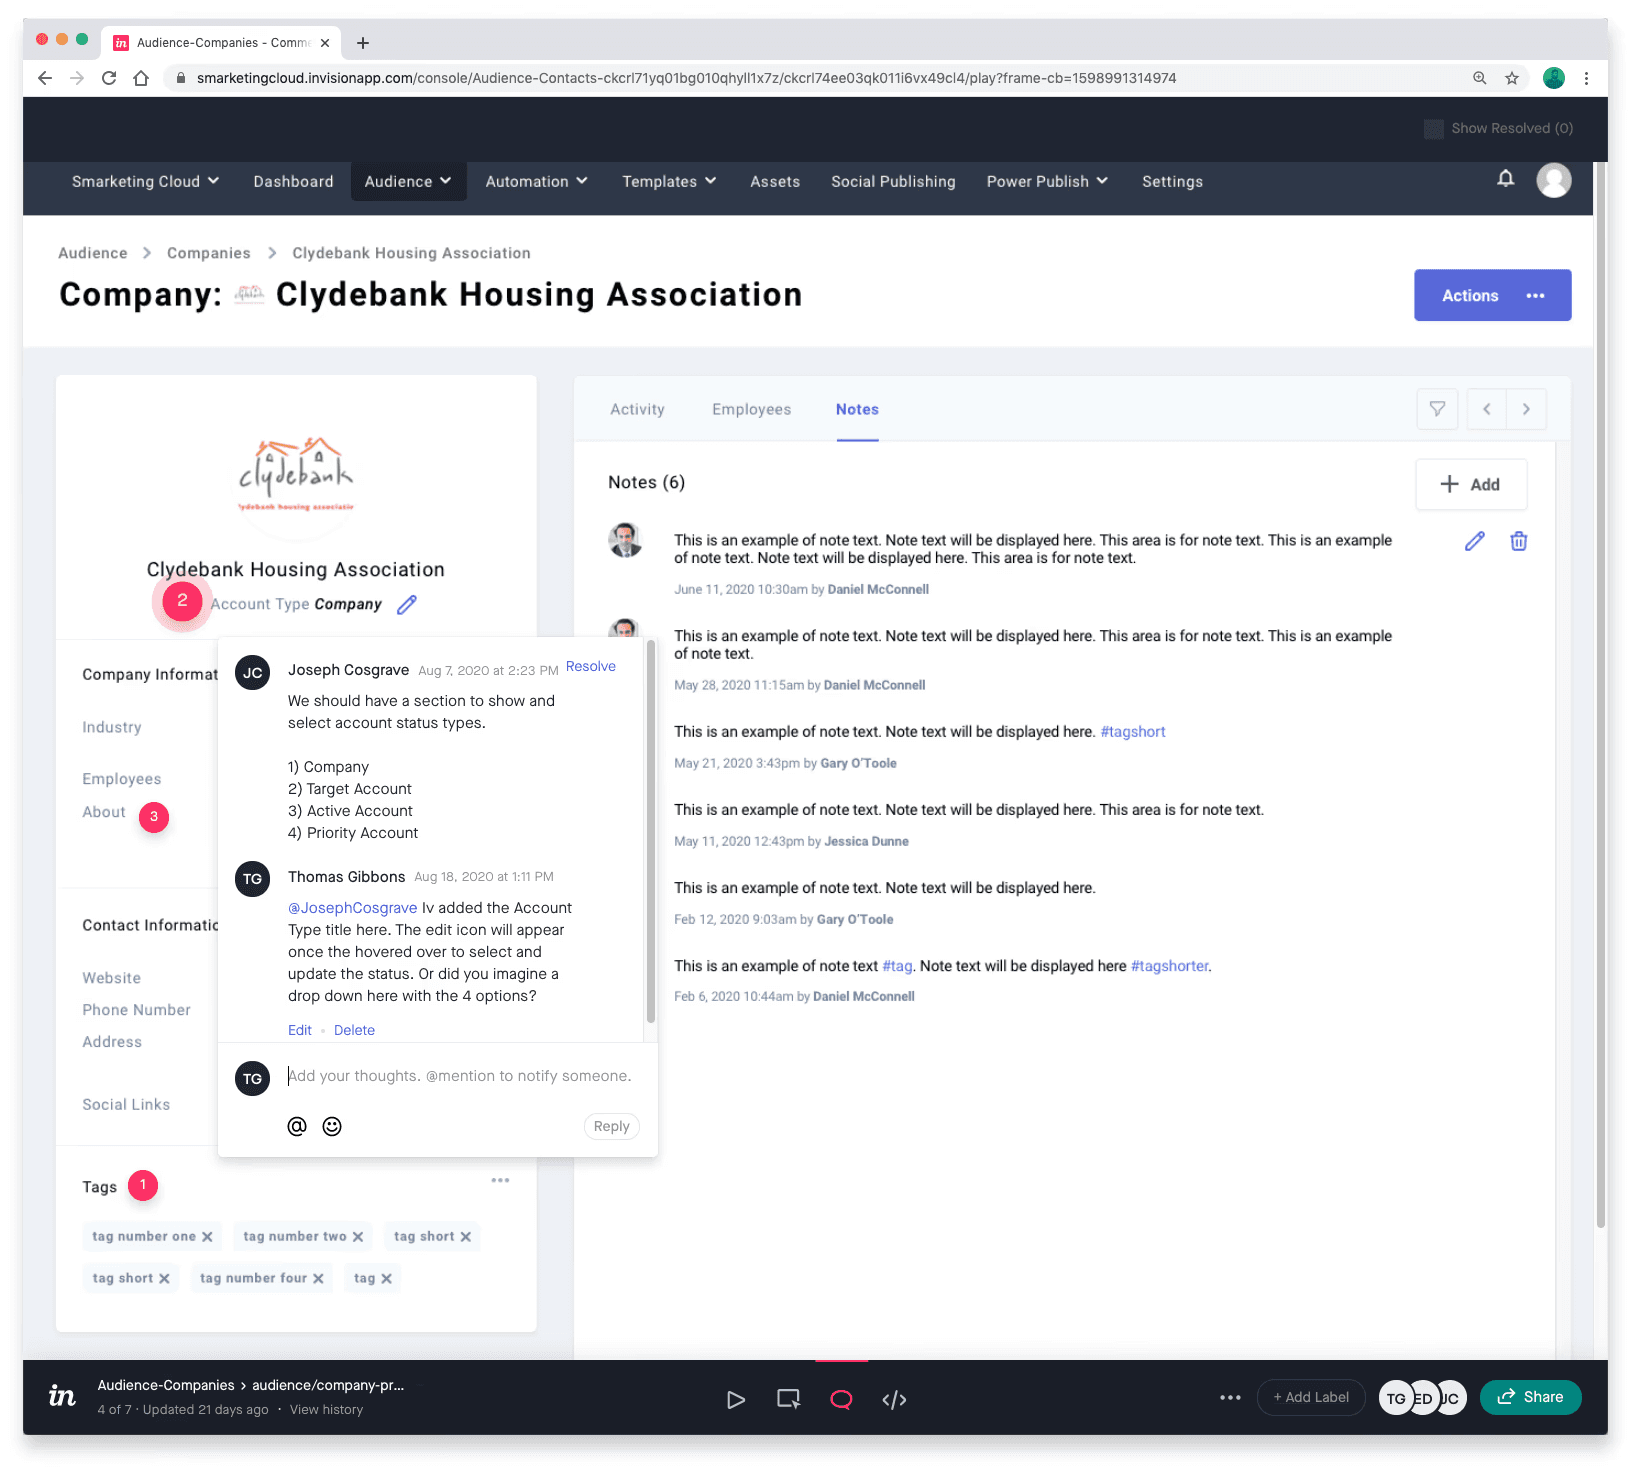
Task: Click Audience breadcrumb link
Action: [93, 253]
